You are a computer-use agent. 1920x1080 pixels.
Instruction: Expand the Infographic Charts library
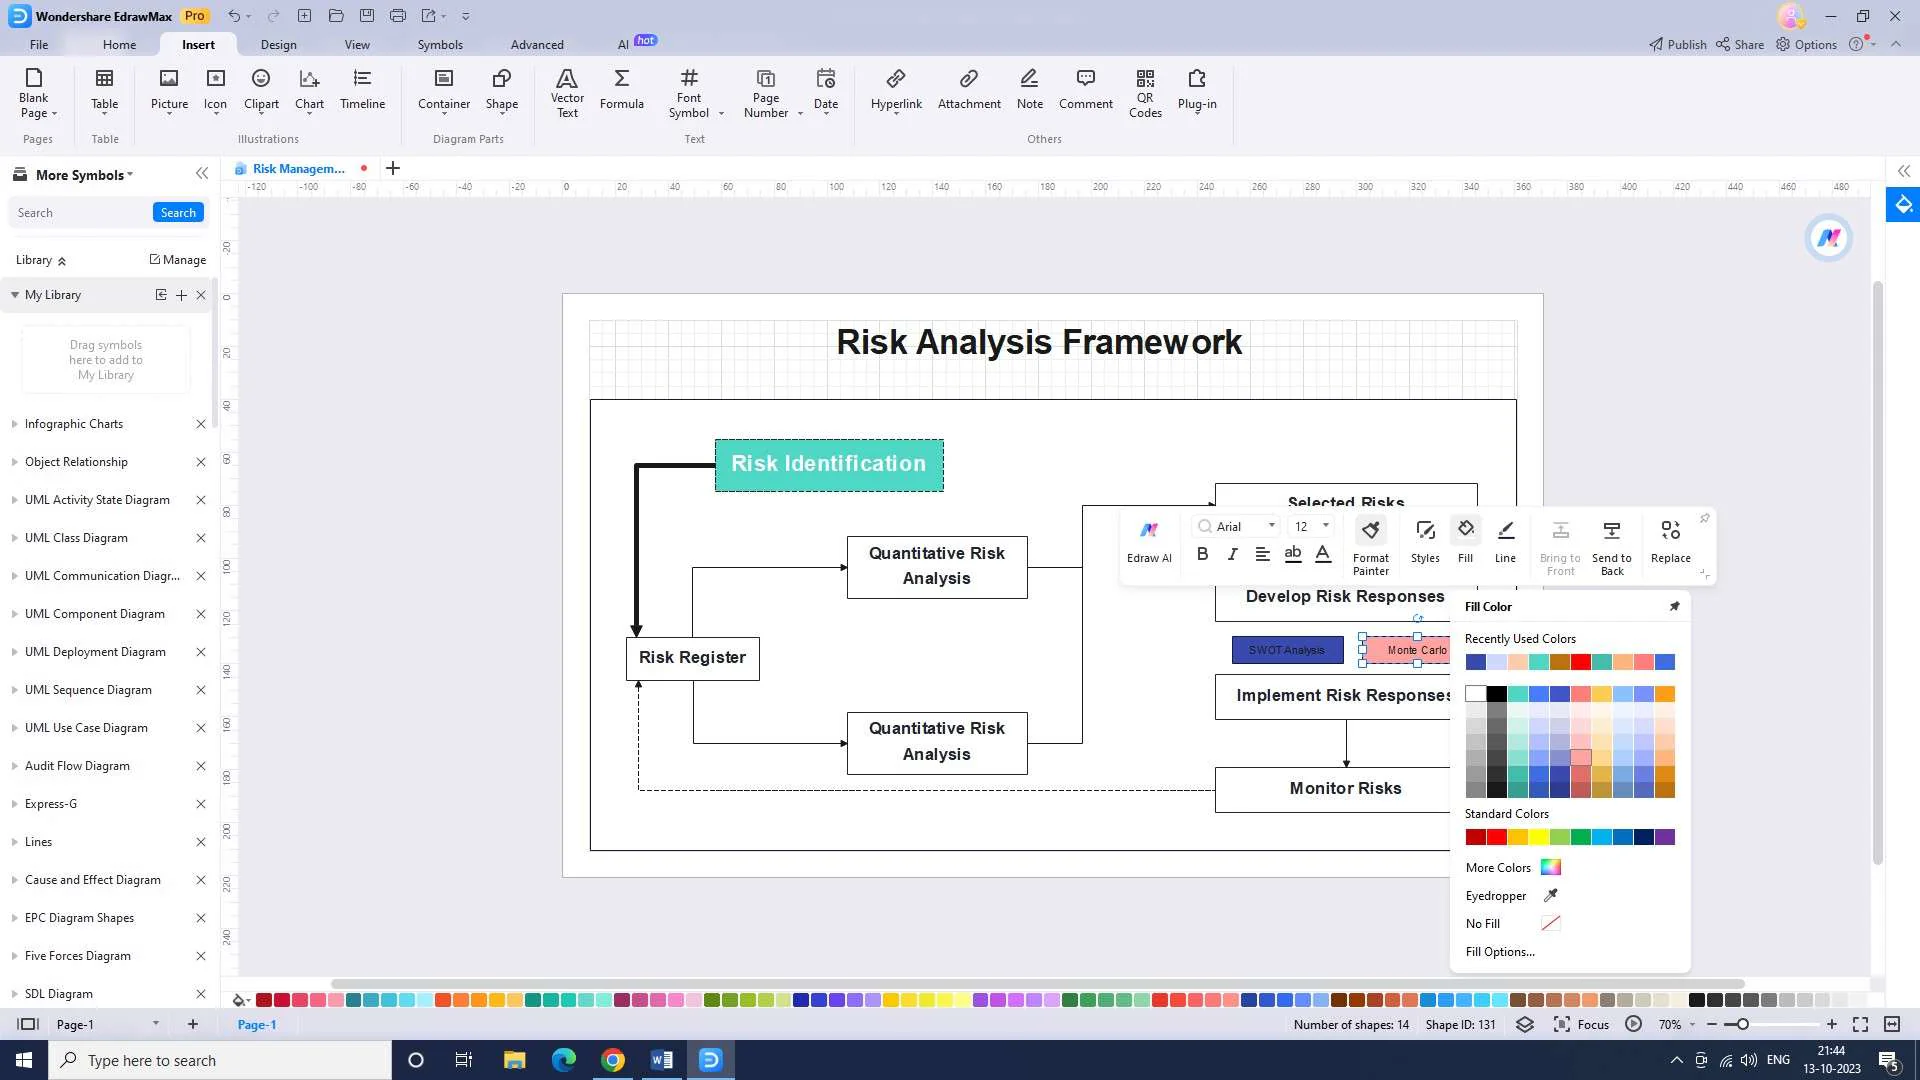pos(74,424)
